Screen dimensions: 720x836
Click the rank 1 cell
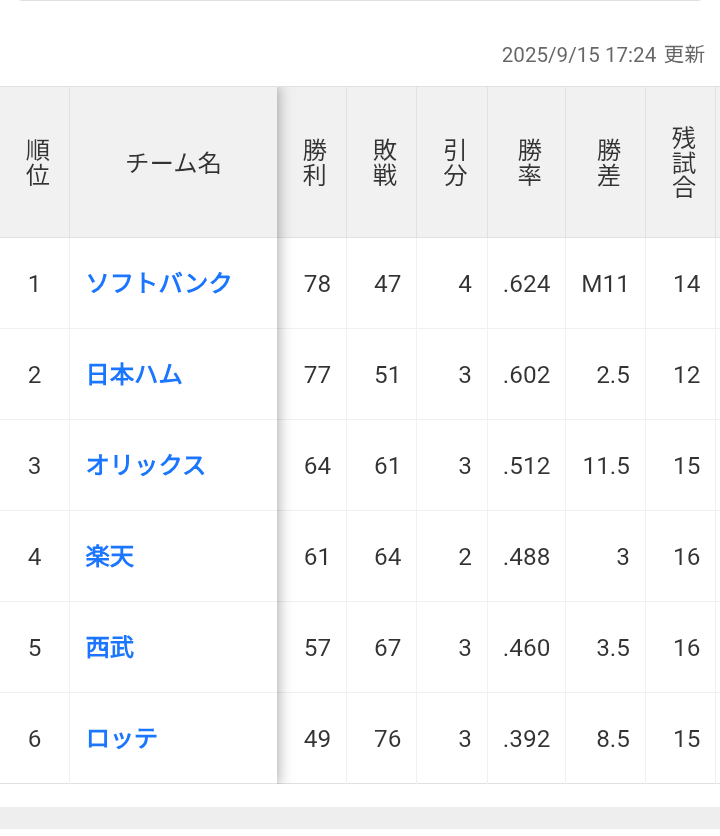35,284
